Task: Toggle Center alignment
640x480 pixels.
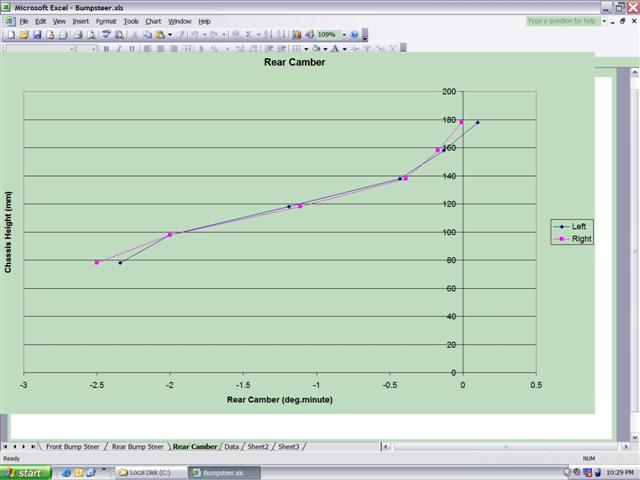Action: (x=160, y=49)
